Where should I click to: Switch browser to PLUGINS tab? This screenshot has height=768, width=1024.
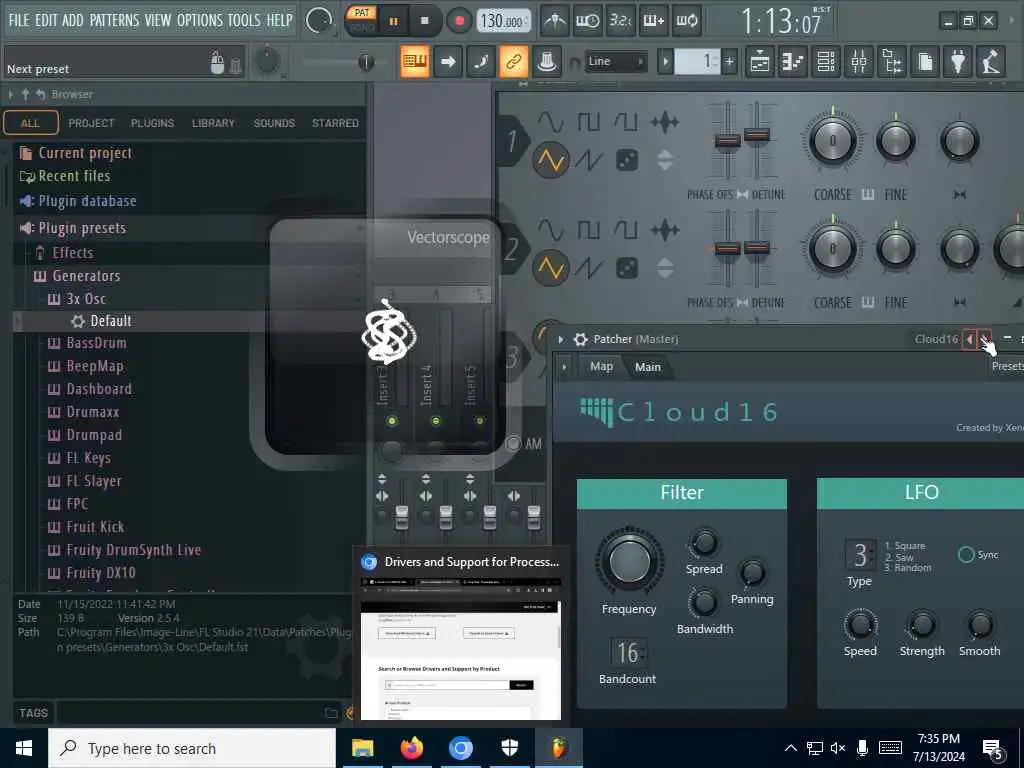tap(152, 123)
